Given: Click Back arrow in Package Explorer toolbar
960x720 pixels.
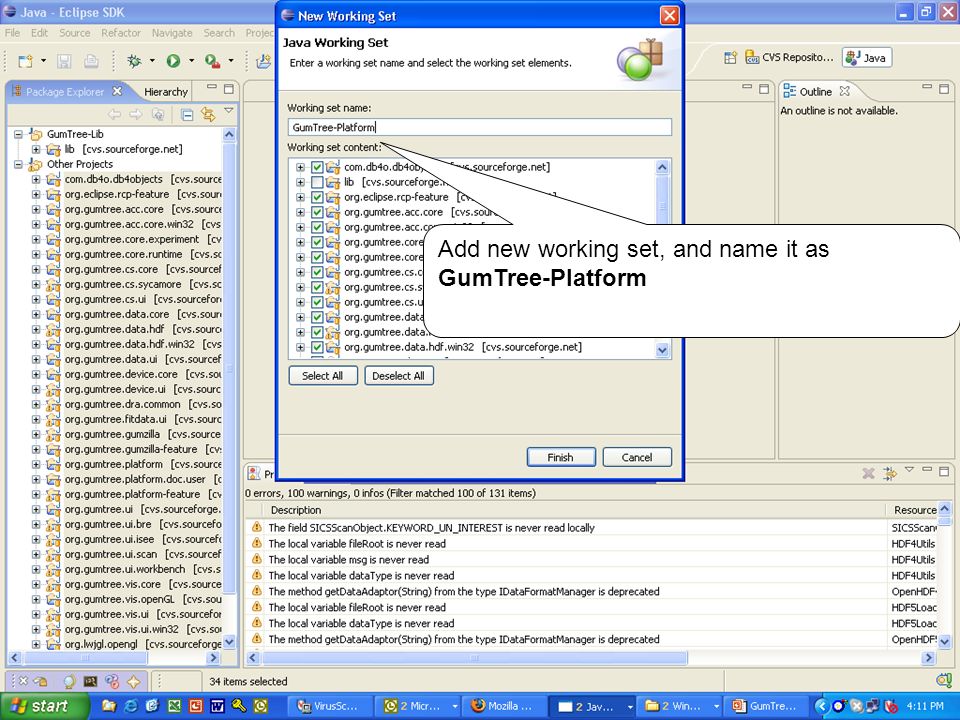Looking at the screenshot, I should point(114,114).
